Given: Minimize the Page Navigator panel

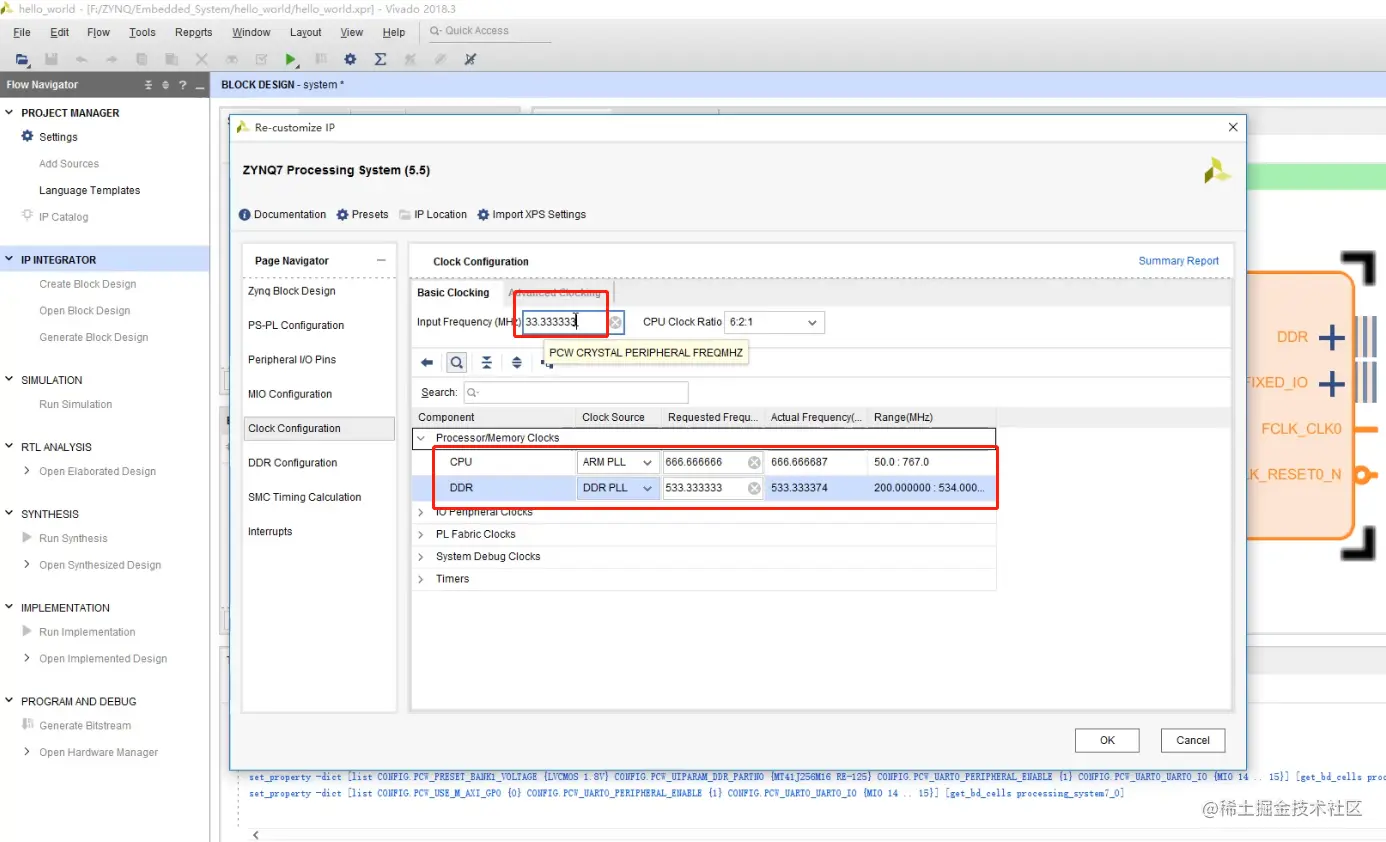Looking at the screenshot, I should pos(381,261).
